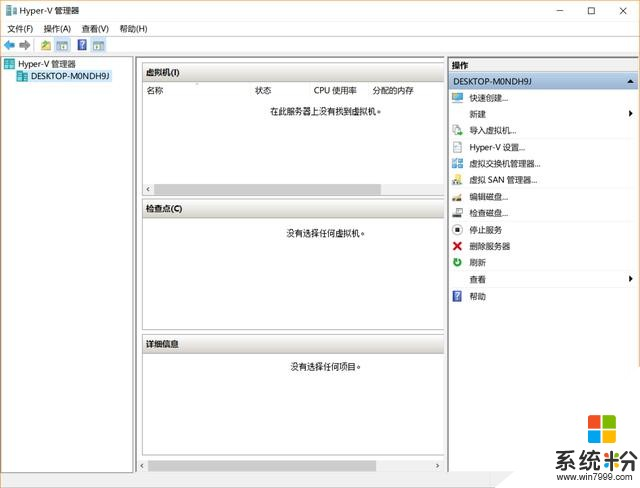Click the 虚拟交换机管理器 icon
The width and height of the screenshot is (640, 488).
pos(458,164)
